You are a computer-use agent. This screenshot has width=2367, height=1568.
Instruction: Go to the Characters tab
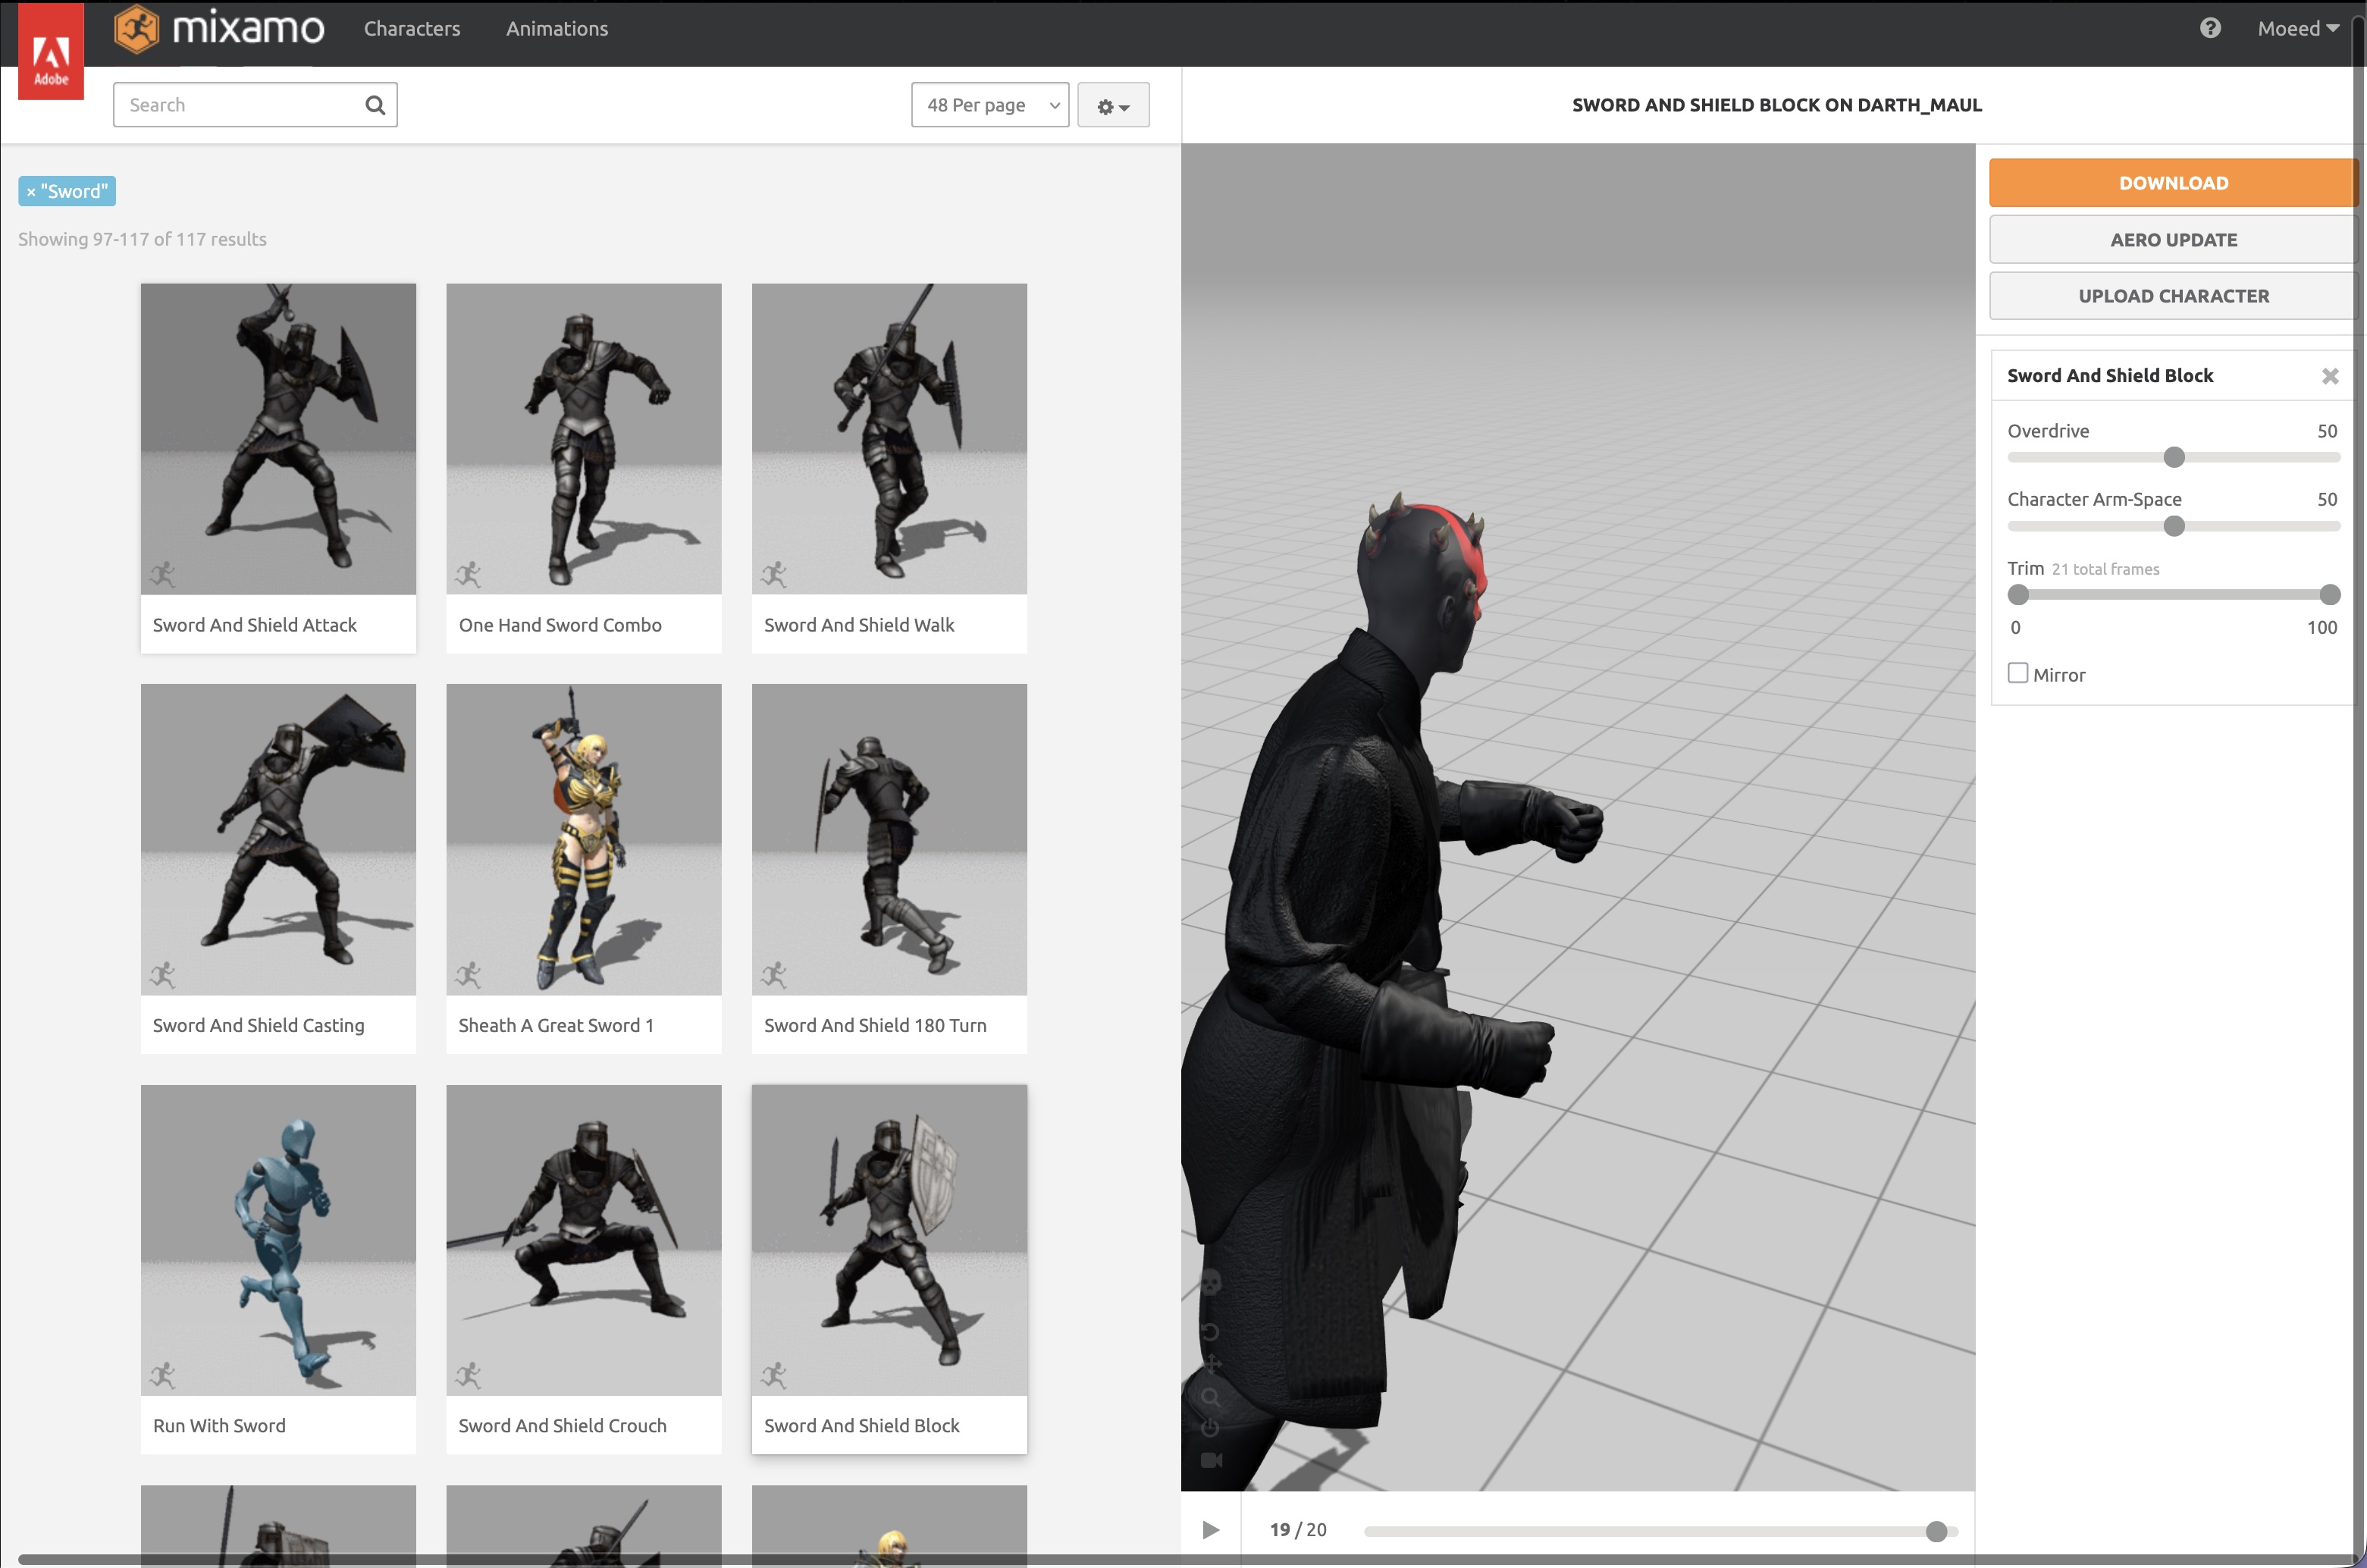pyautogui.click(x=412, y=28)
